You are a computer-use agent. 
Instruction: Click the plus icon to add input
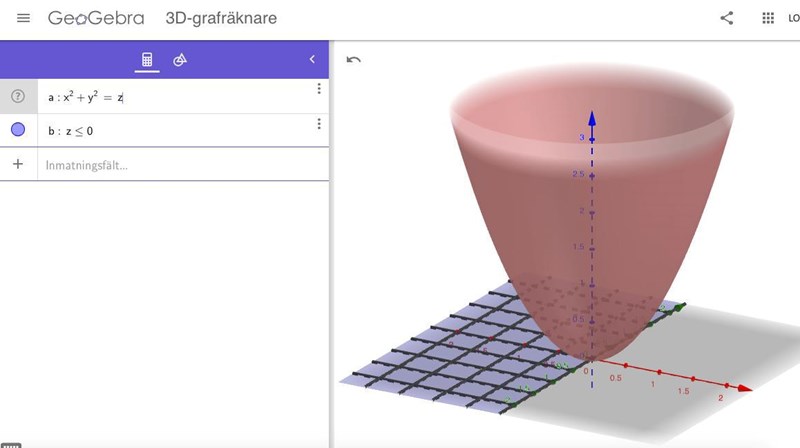pos(18,164)
